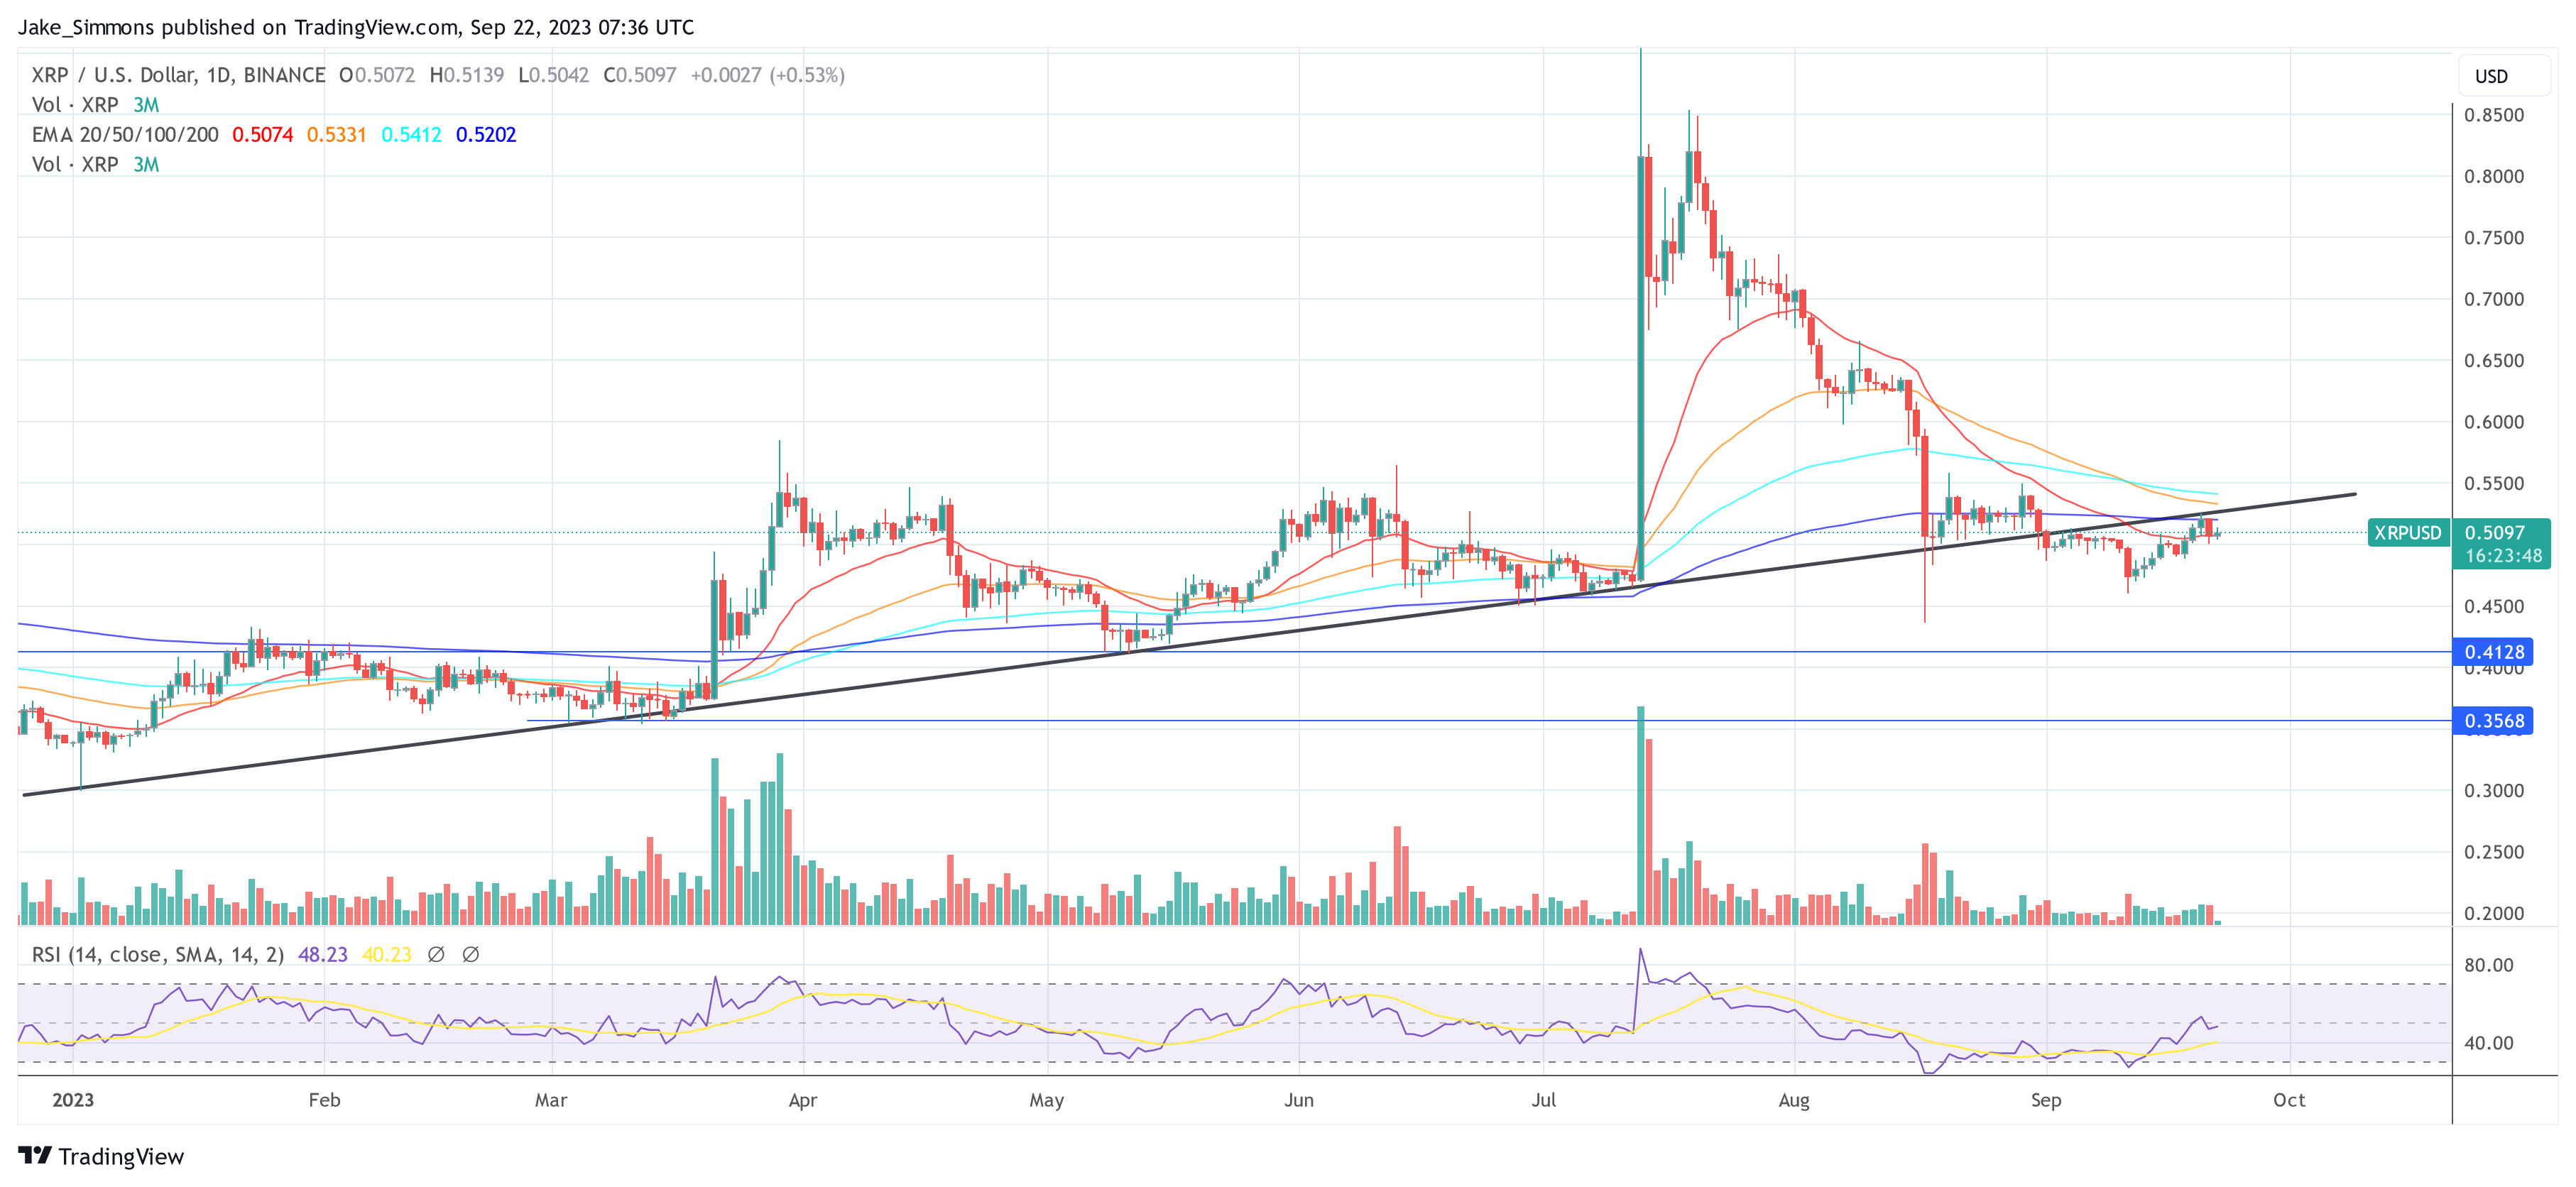This screenshot has height=1187, width=2576.
Task: Click the May label on time axis
Action: (x=1046, y=1100)
